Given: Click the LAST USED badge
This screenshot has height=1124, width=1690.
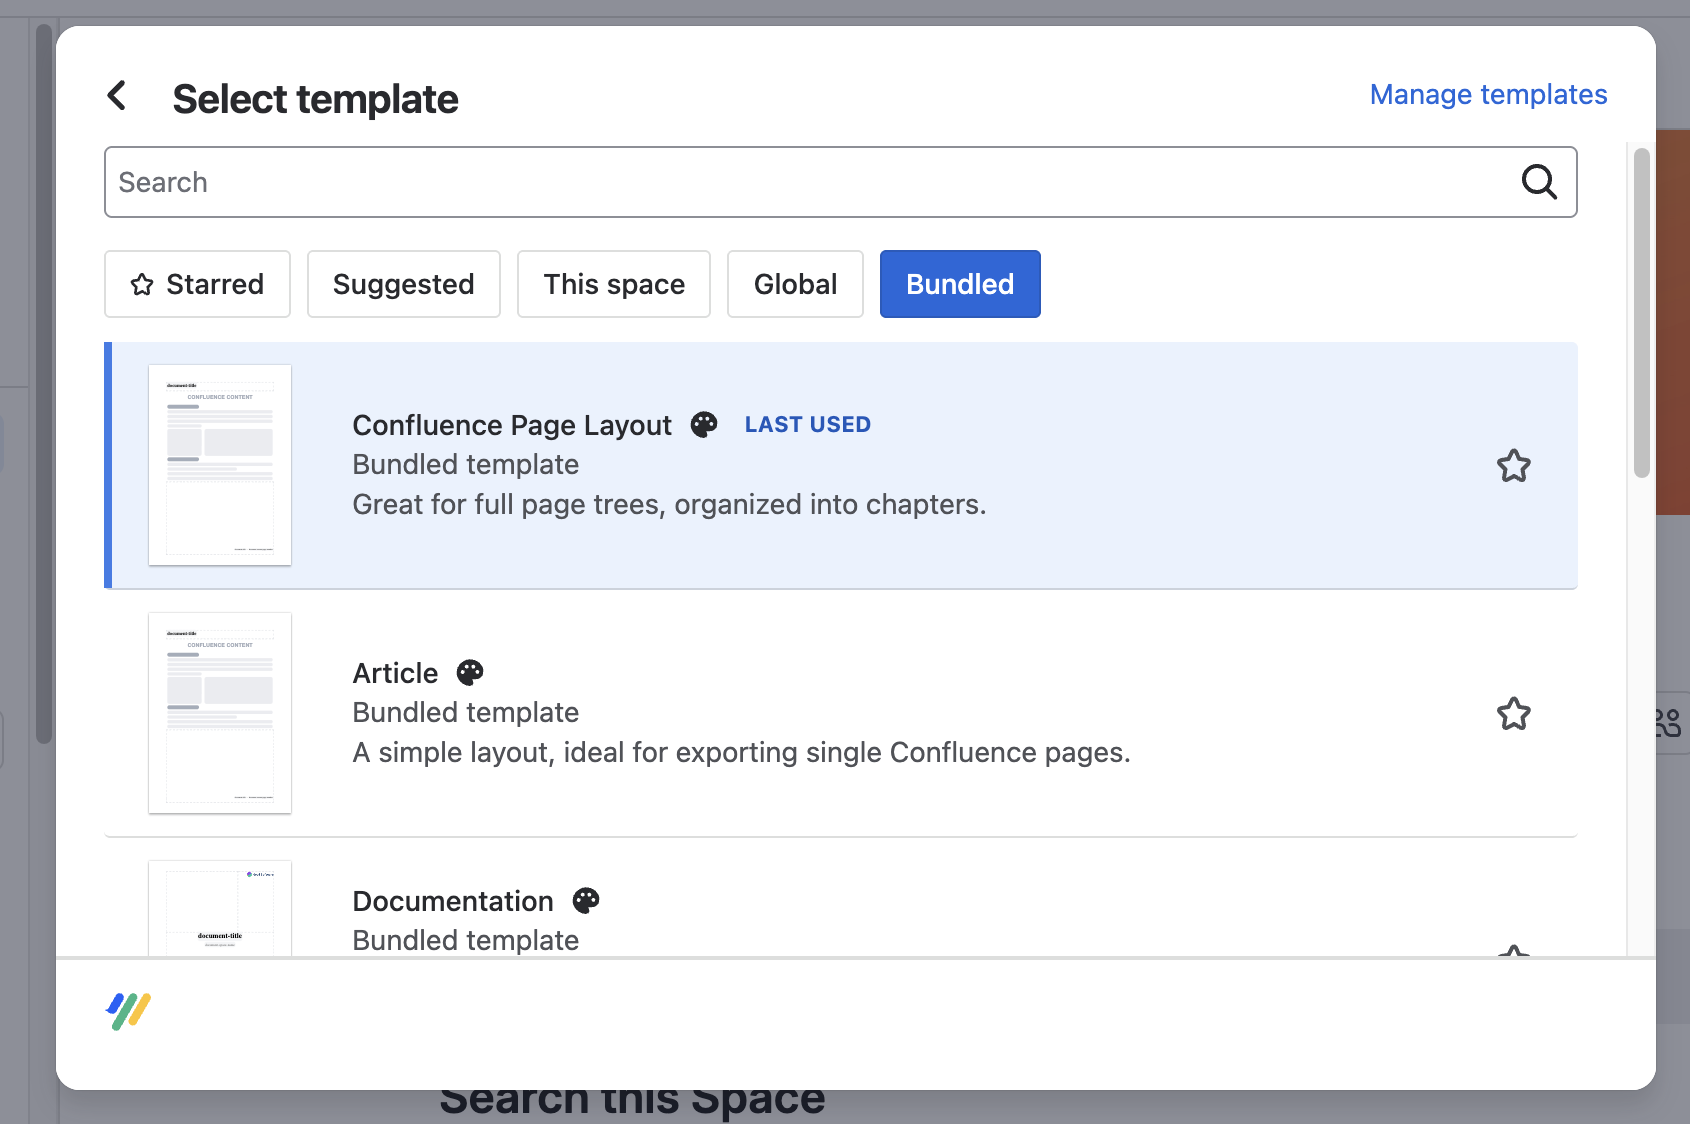Looking at the screenshot, I should pyautogui.click(x=807, y=424).
